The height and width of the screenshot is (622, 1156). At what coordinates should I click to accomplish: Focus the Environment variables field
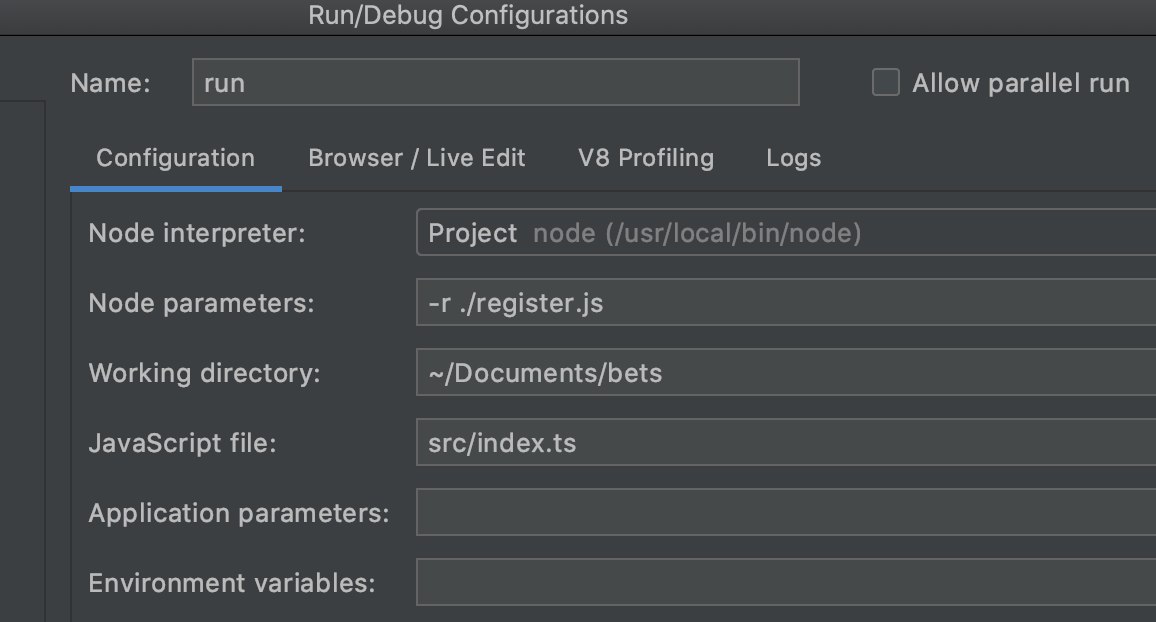pyautogui.click(x=785, y=583)
